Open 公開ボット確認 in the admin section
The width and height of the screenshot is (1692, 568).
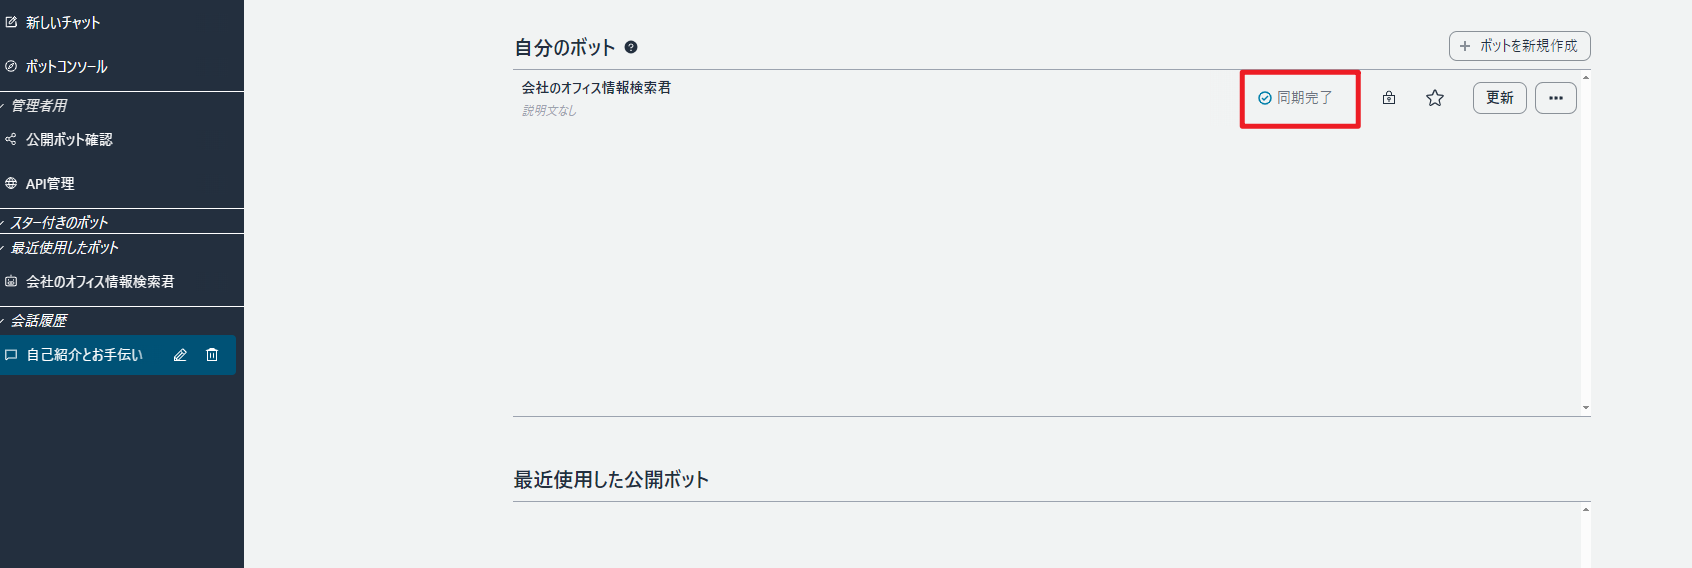(x=69, y=140)
